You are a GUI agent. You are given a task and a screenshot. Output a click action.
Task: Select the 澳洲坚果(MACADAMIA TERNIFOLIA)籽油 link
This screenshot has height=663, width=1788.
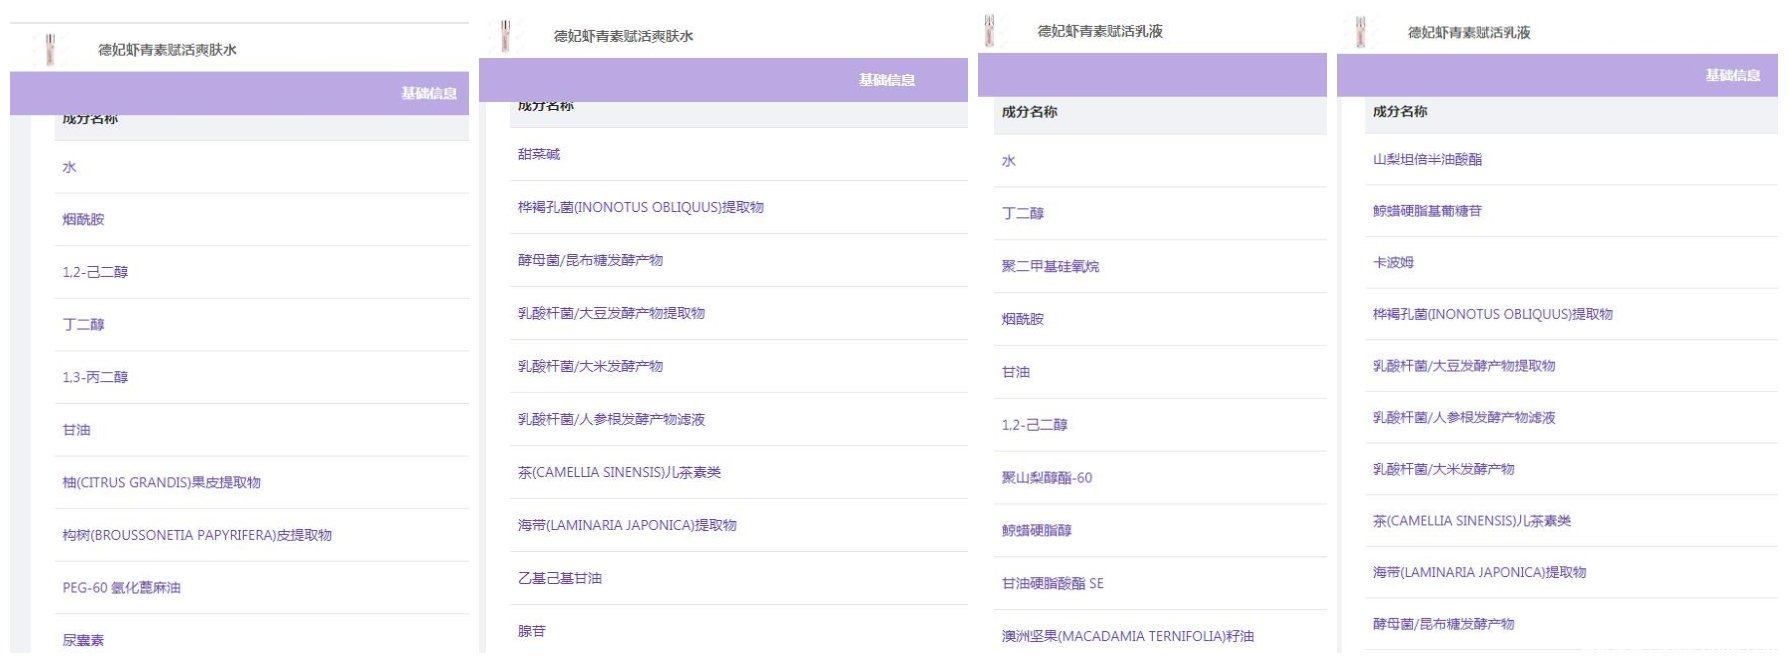[x=1127, y=636]
